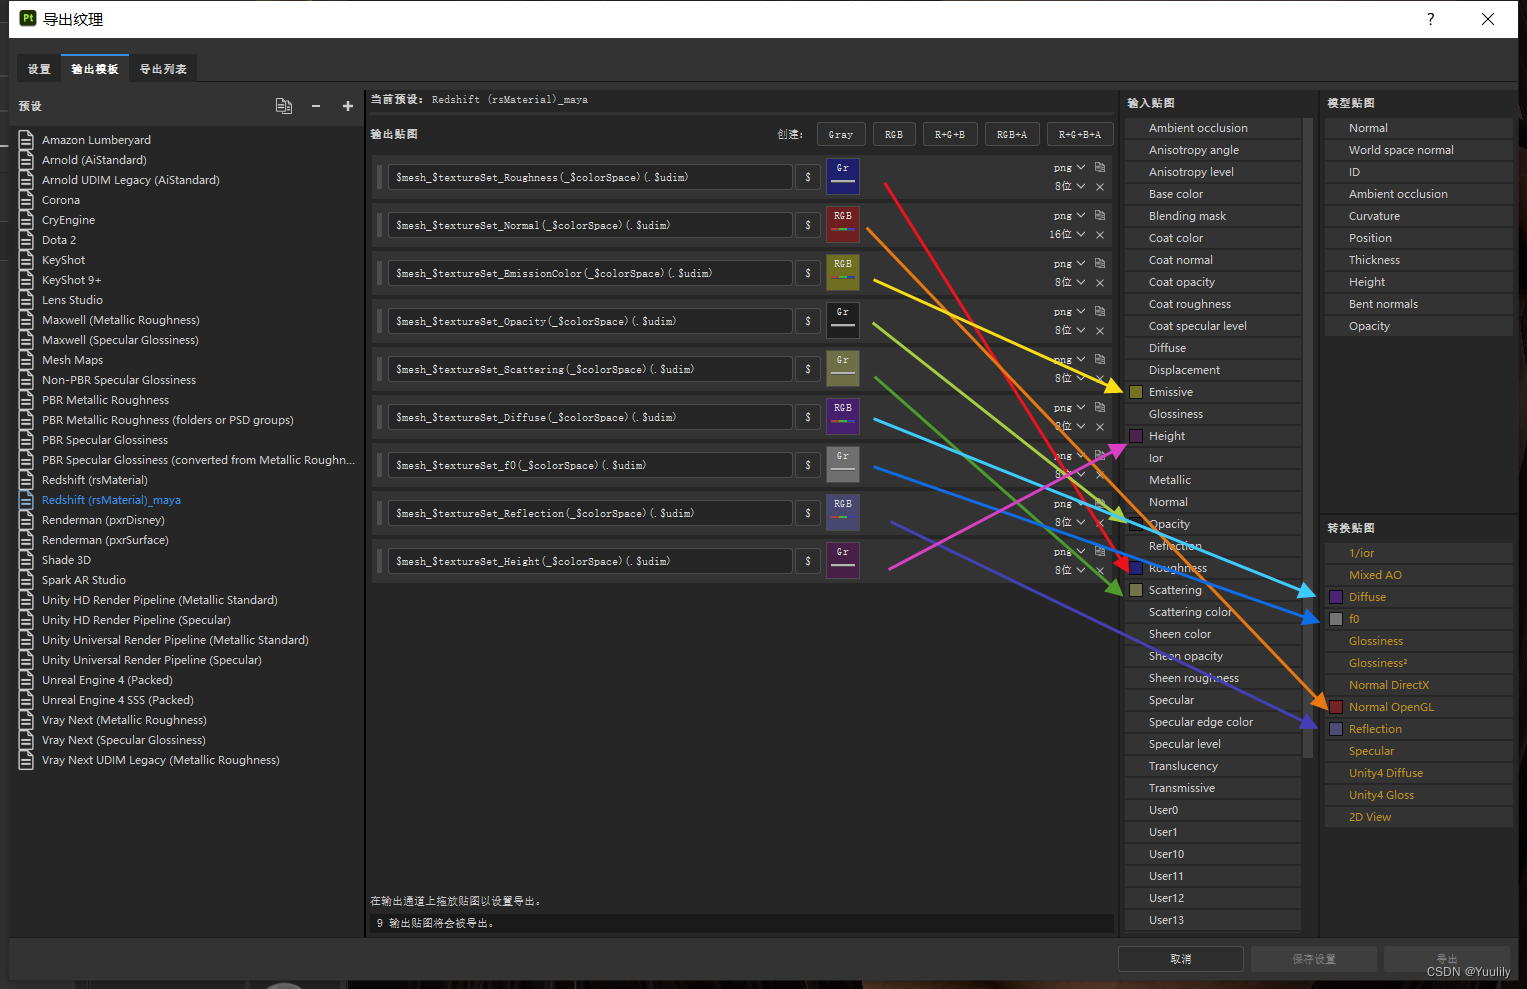Image resolution: width=1527 pixels, height=989 pixels.
Task: Duplicate the Roughness output map row
Action: click(1100, 167)
